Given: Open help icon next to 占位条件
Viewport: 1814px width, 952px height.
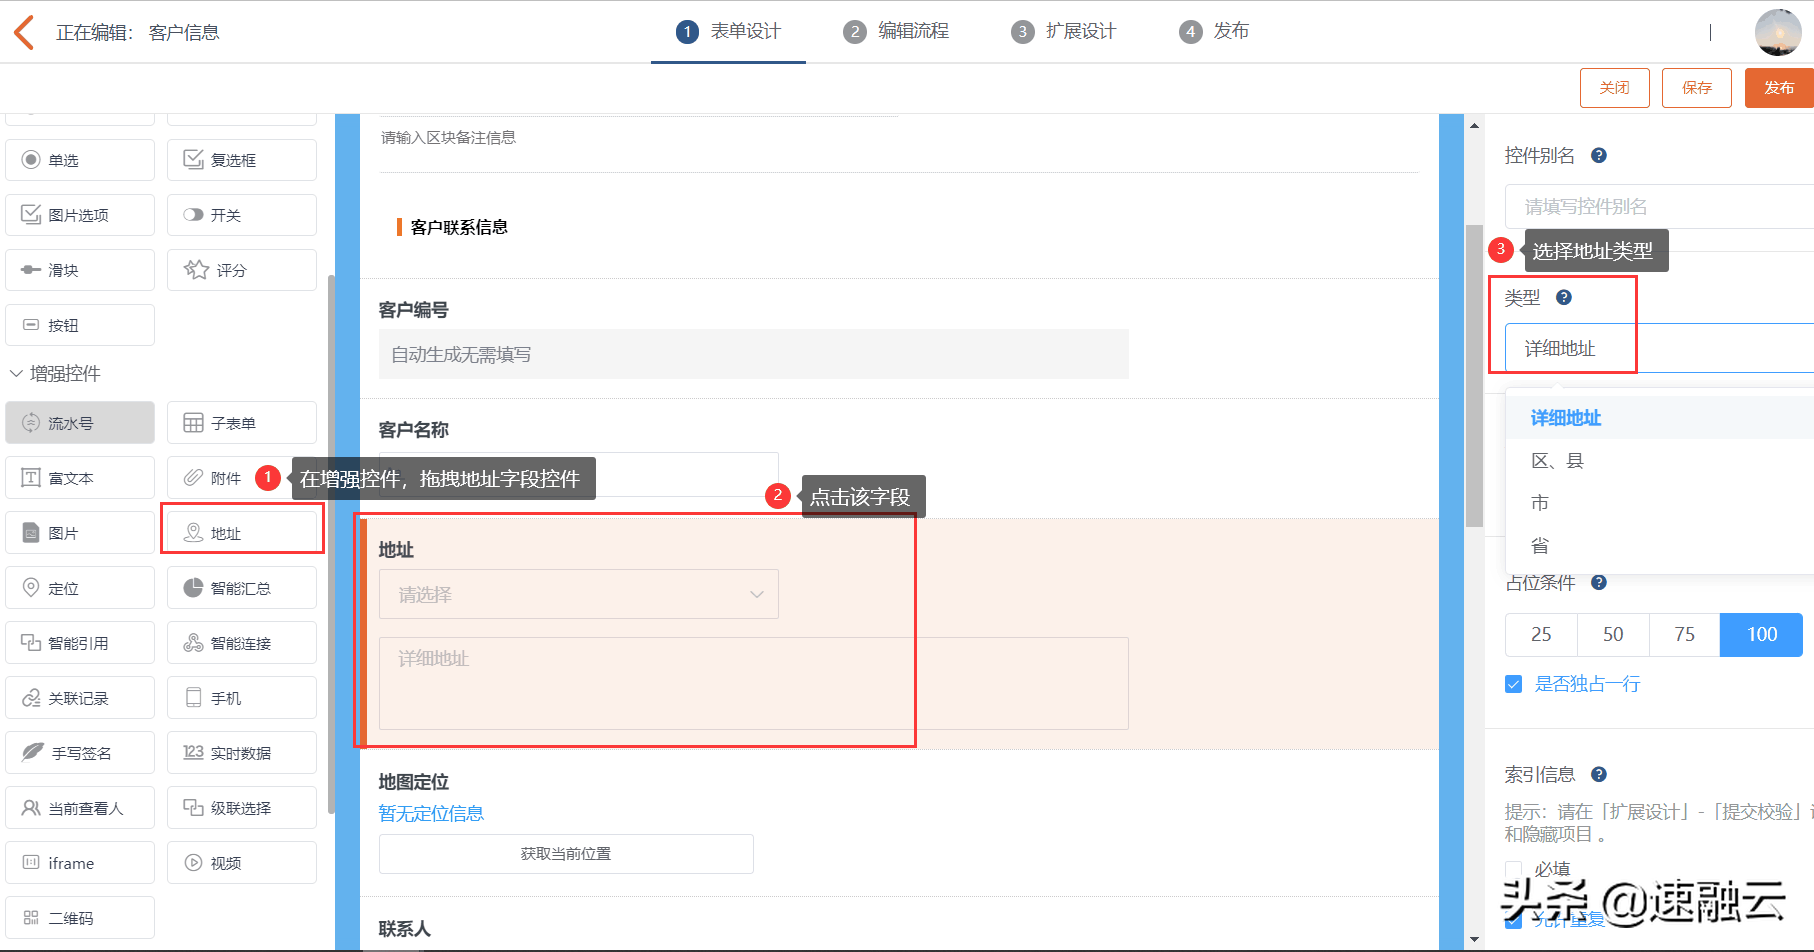Looking at the screenshot, I should click(1599, 582).
